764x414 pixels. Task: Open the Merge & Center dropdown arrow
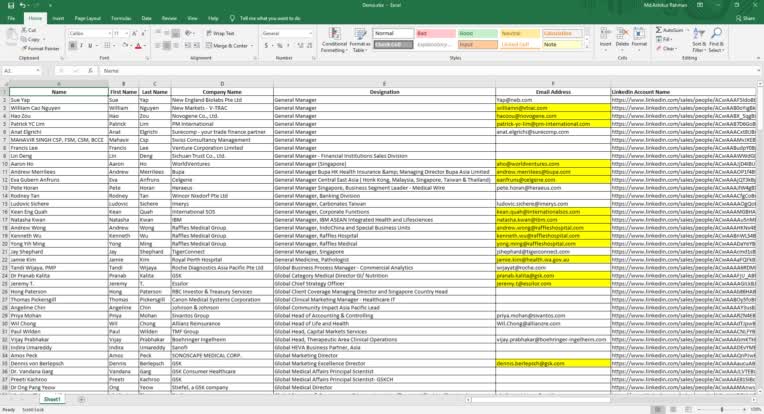tap(252, 45)
